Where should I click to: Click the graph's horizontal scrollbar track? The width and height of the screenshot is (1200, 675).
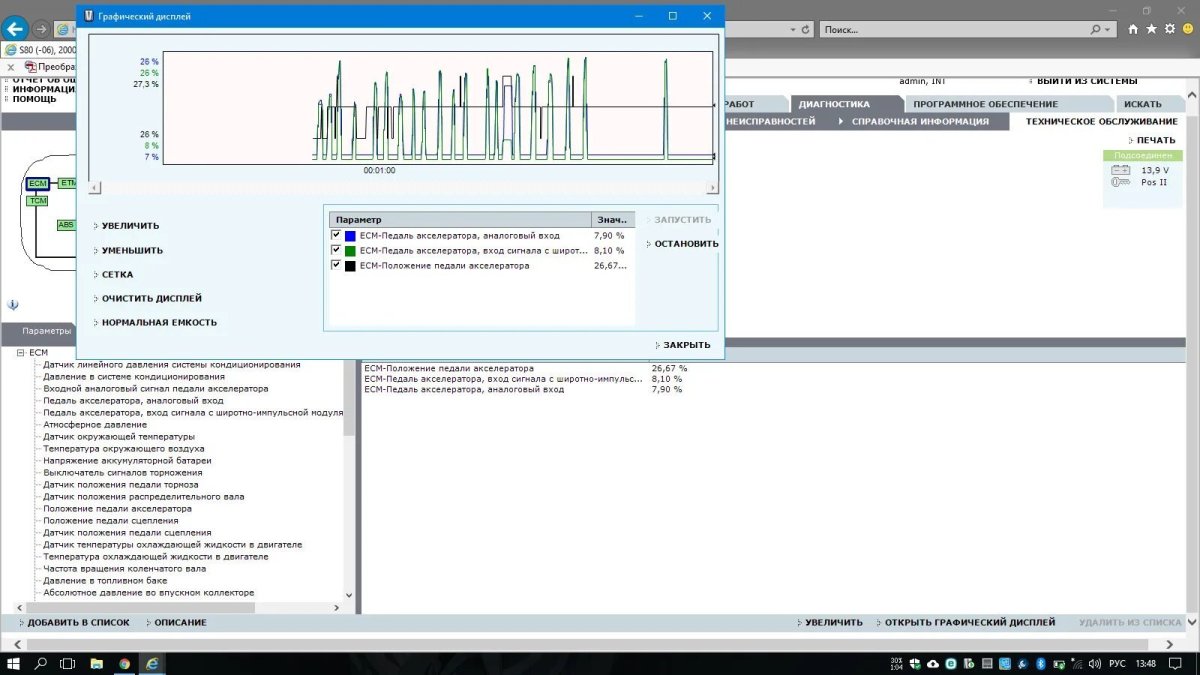tap(400, 188)
